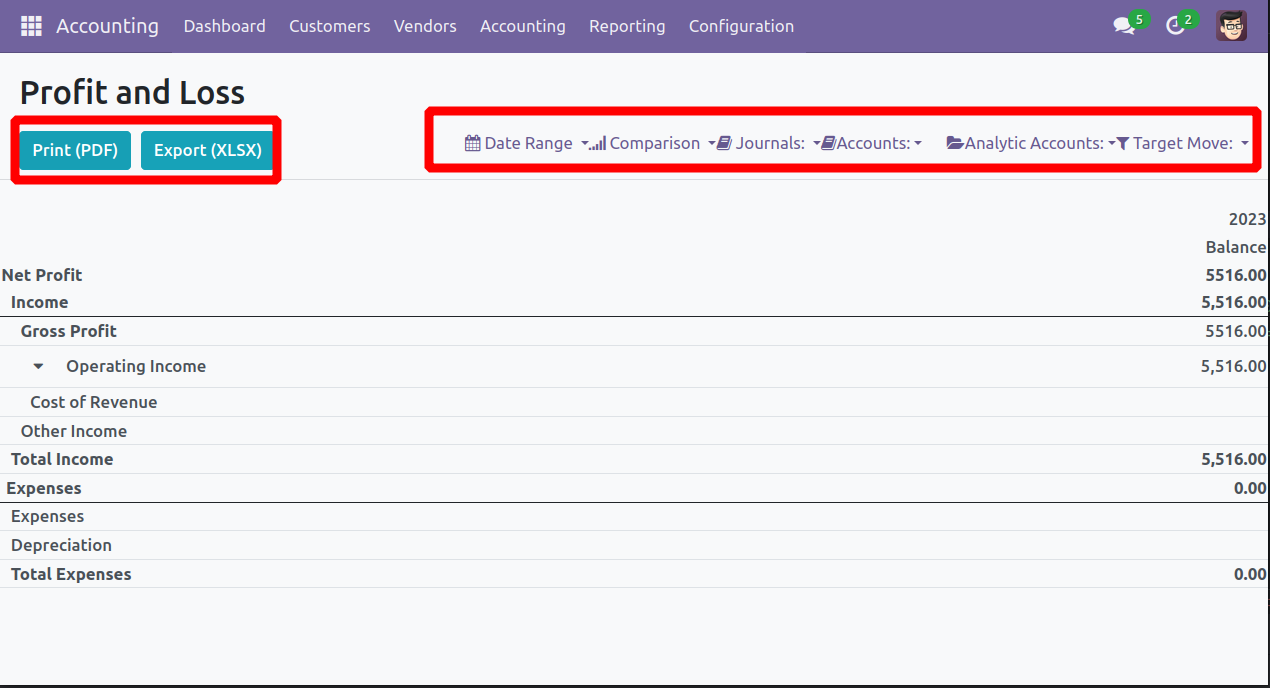
Task: Open the Customers menu
Action: tap(330, 26)
